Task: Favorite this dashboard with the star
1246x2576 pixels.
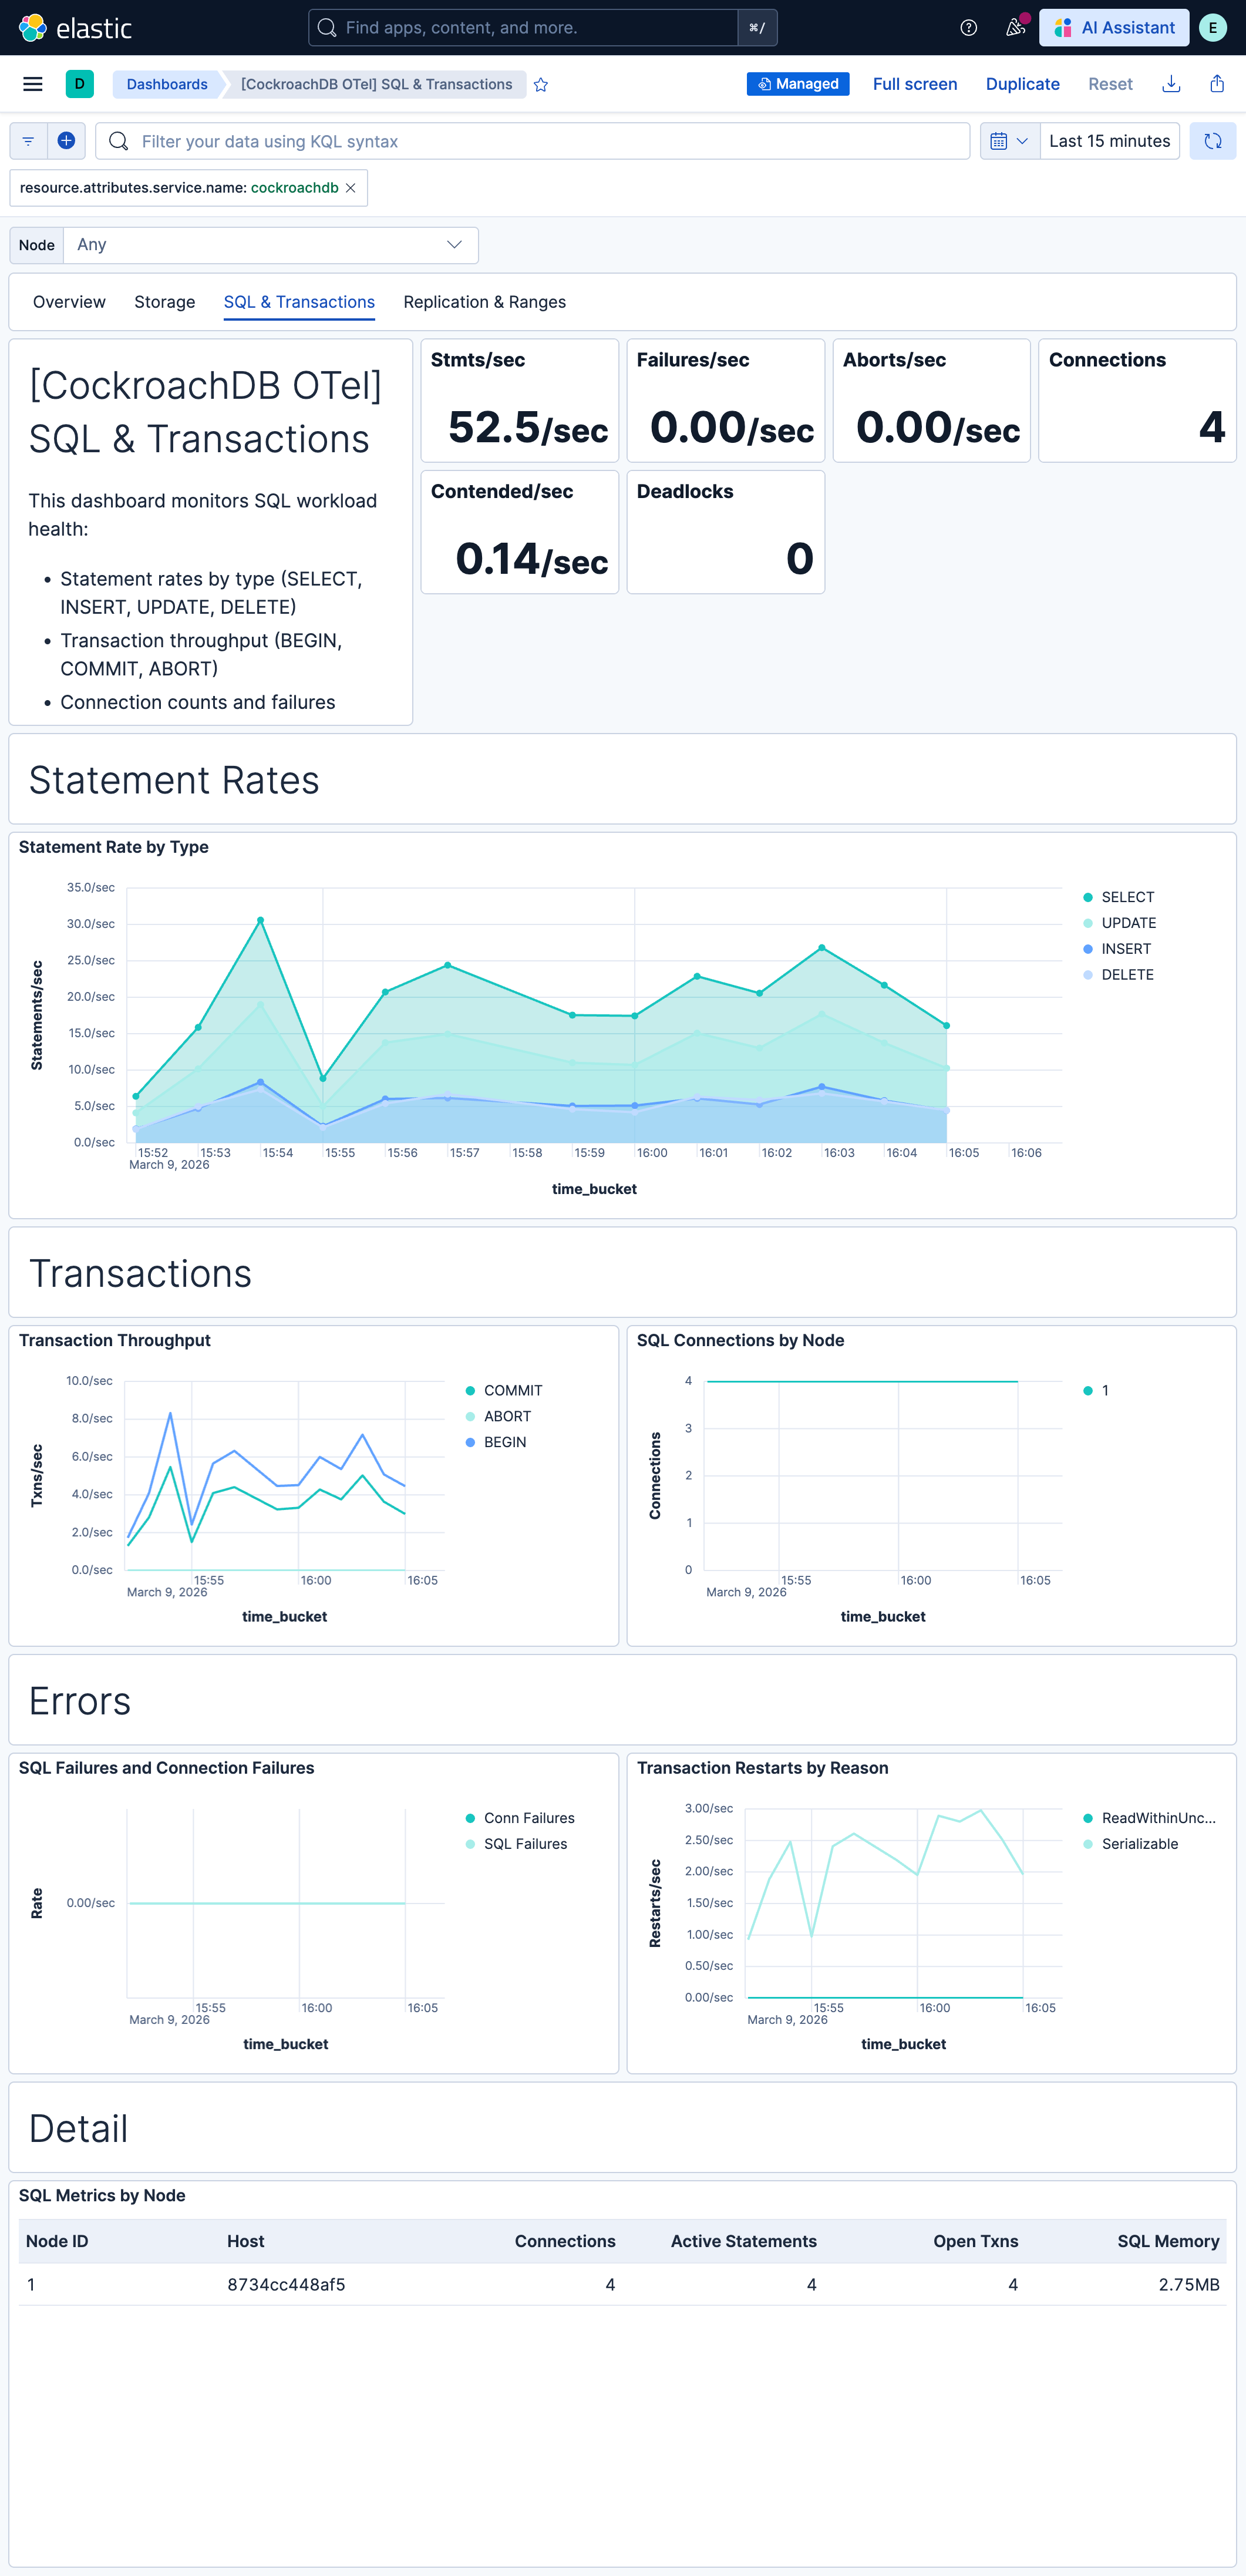Action: point(541,84)
